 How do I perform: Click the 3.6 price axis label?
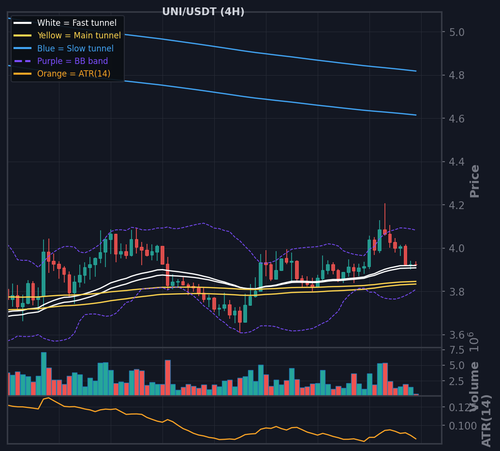coord(456,335)
